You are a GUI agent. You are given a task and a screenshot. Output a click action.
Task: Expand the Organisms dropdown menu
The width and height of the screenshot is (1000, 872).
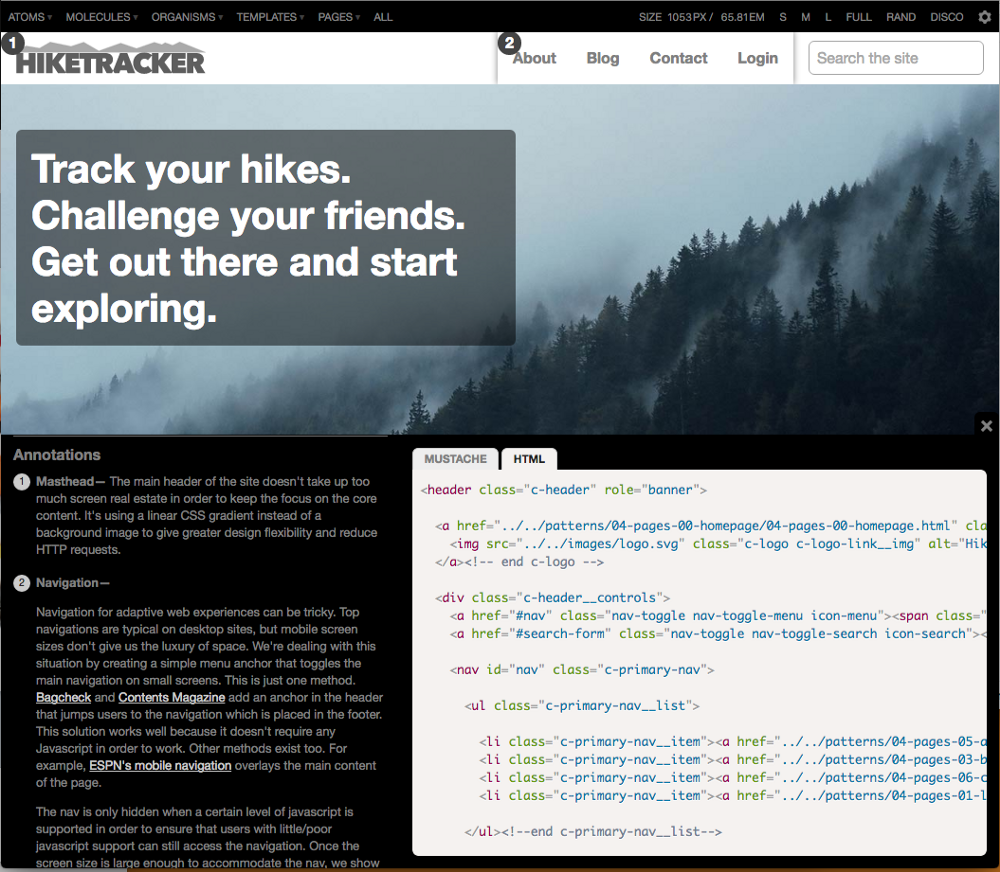[x=187, y=17]
